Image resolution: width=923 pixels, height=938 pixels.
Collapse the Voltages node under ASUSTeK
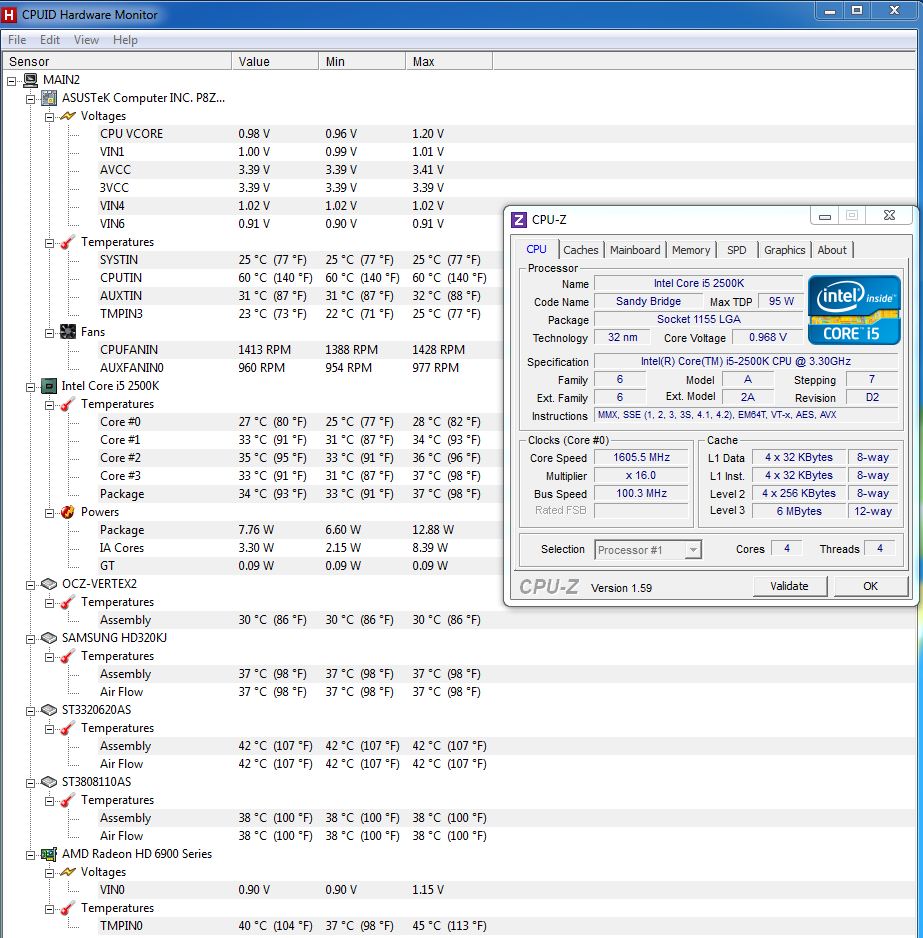point(50,116)
